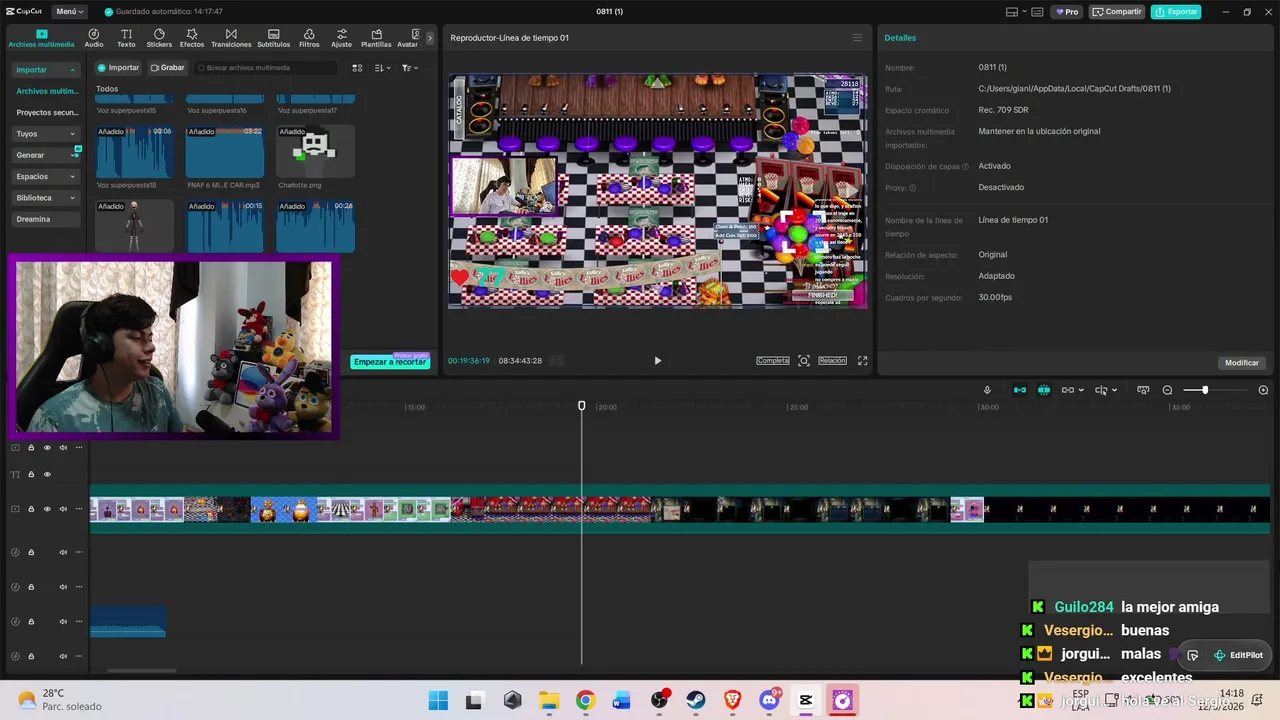Click the Grabar button

click(167, 68)
